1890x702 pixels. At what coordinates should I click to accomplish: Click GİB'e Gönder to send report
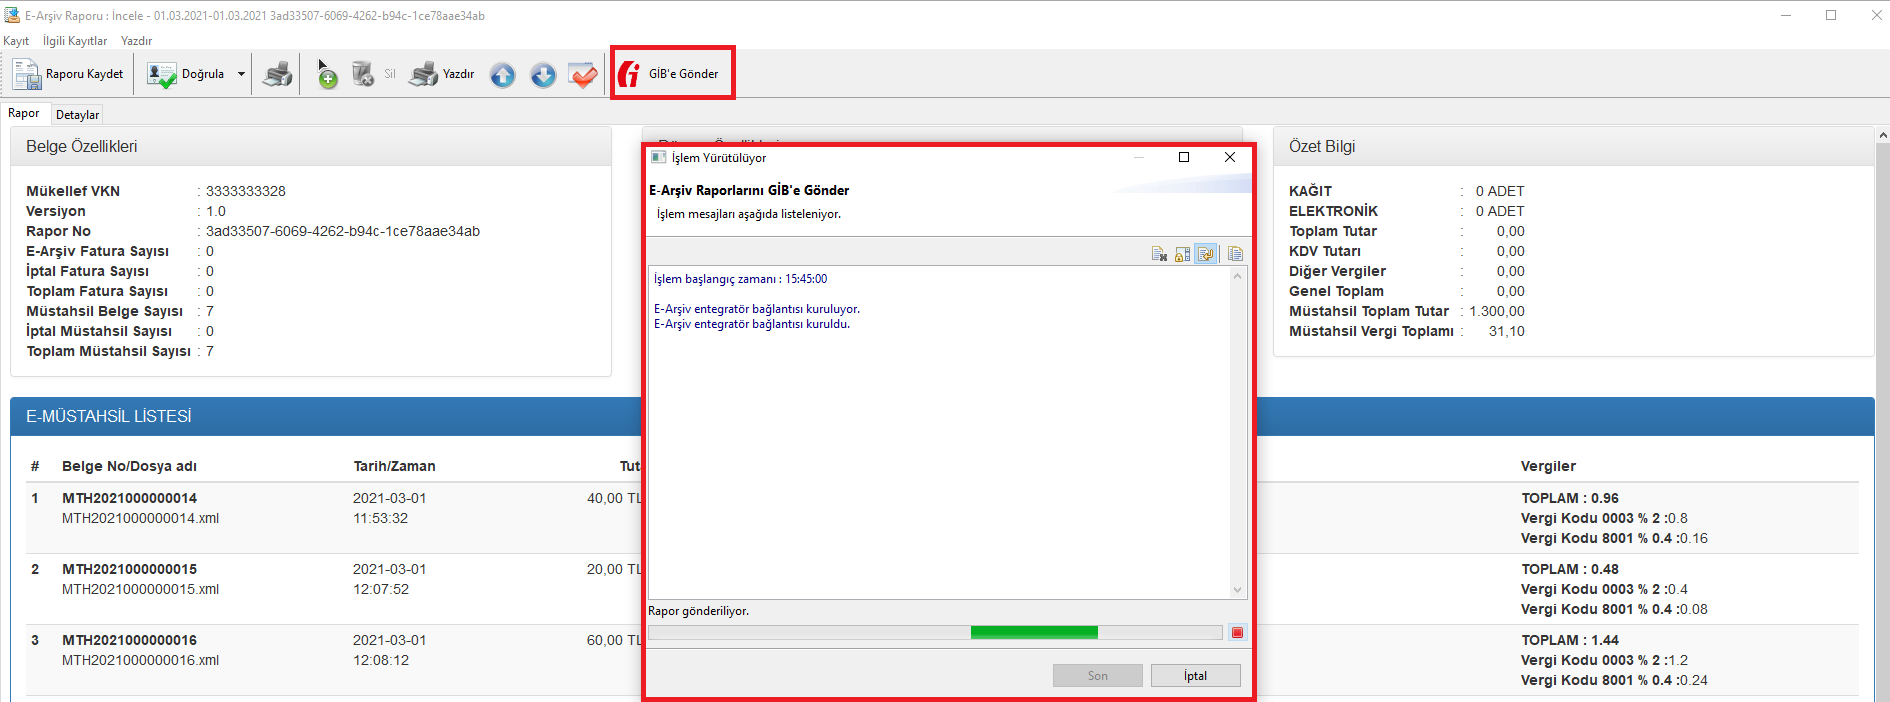(x=671, y=73)
